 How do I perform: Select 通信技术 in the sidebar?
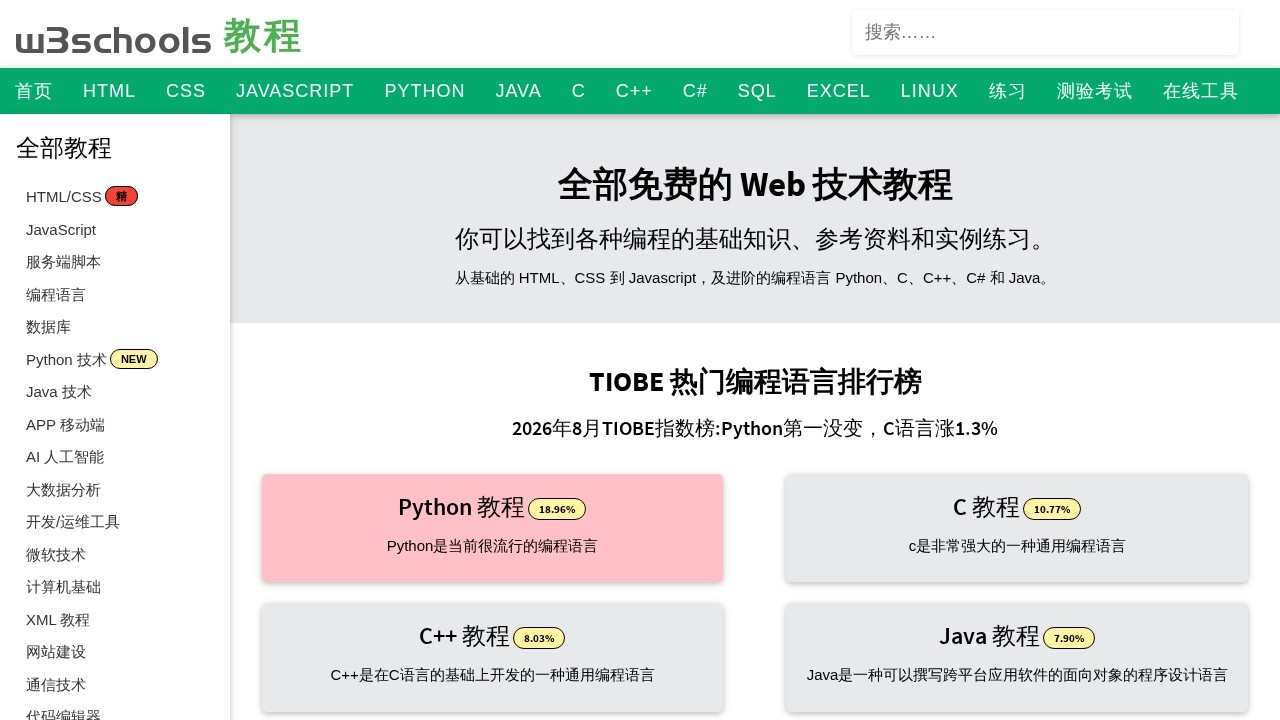point(56,685)
